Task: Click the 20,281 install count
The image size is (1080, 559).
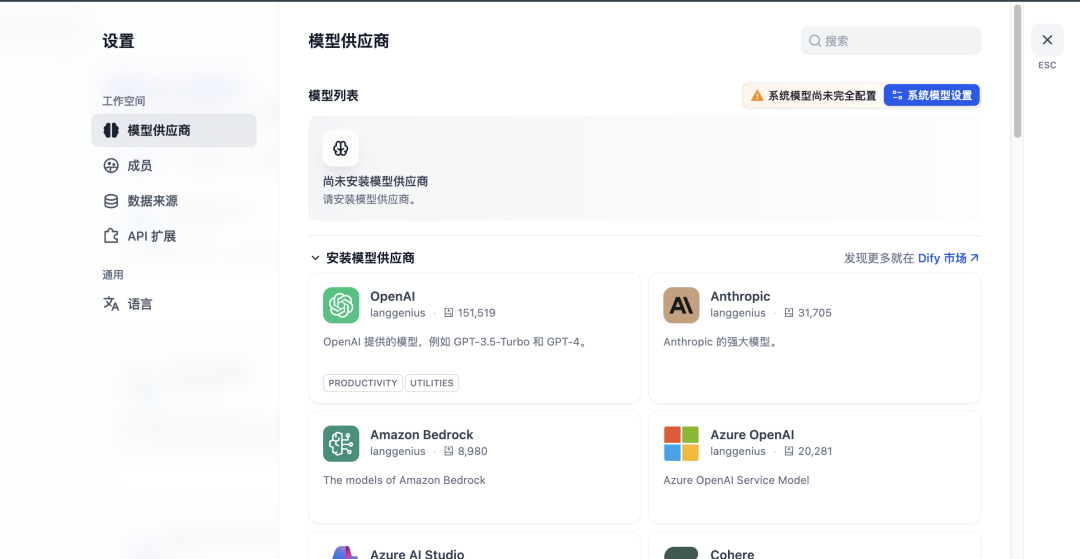Action: 815,451
